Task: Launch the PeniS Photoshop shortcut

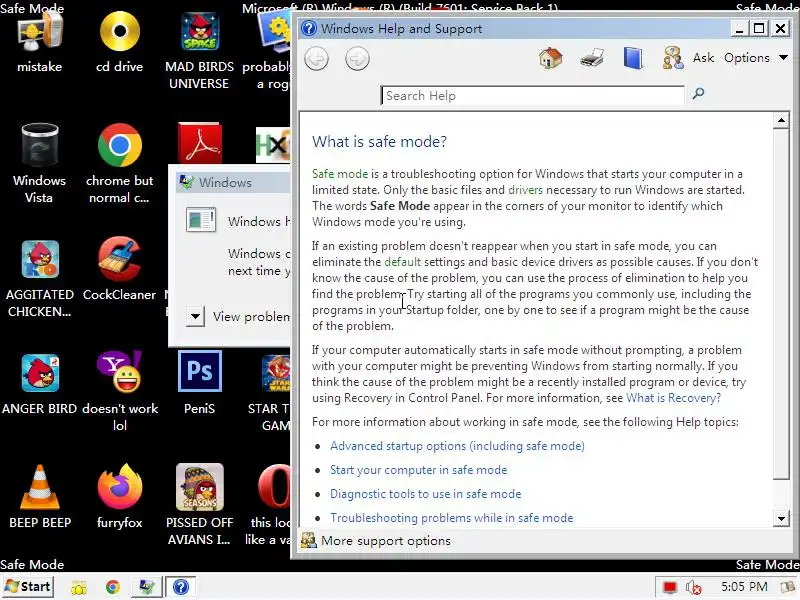Action: pos(199,384)
